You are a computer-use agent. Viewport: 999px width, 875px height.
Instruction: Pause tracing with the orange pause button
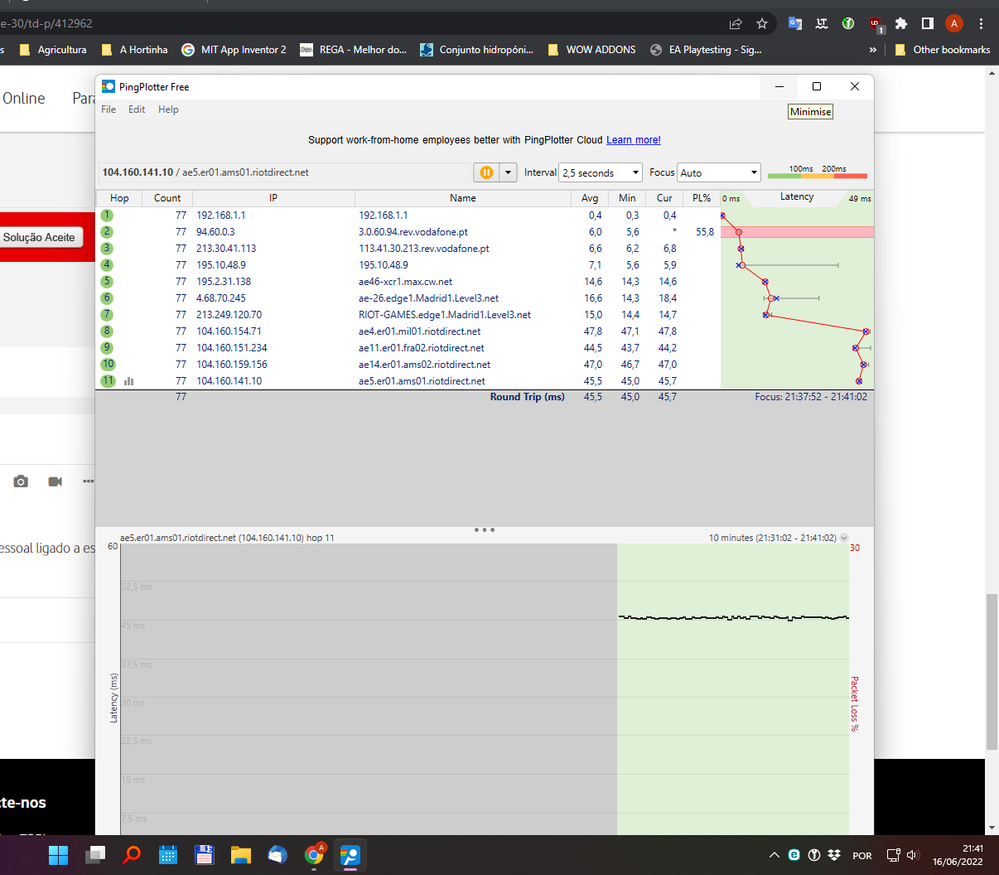(486, 173)
